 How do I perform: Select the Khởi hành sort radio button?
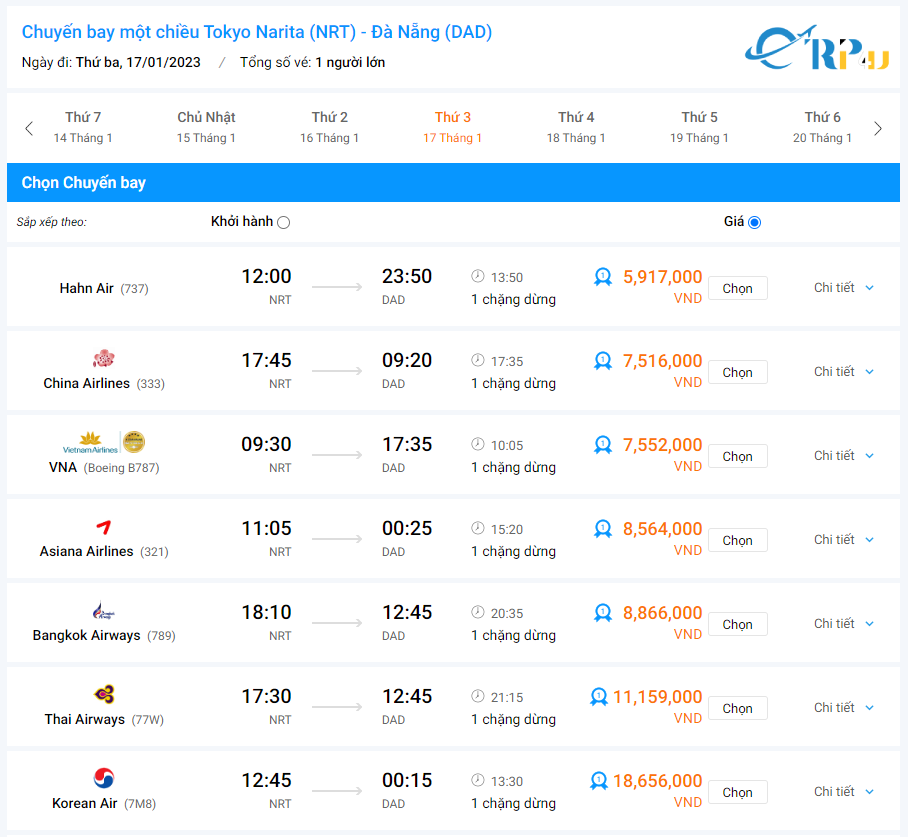[x=283, y=222]
